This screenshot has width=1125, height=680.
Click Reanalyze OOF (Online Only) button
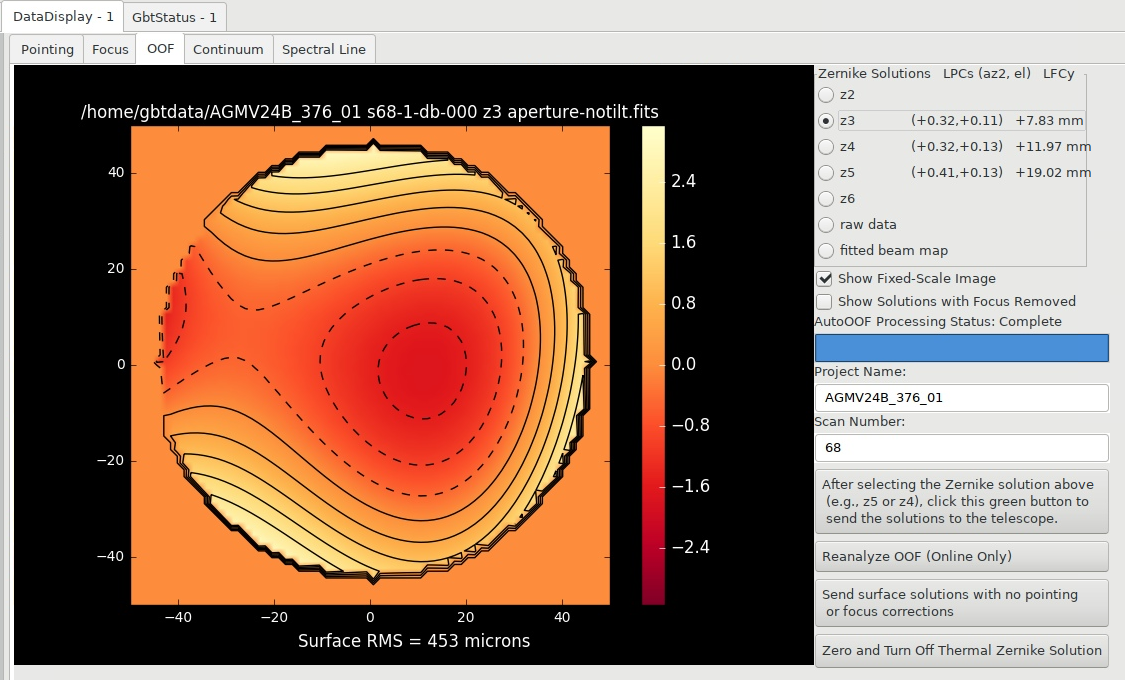click(x=961, y=557)
